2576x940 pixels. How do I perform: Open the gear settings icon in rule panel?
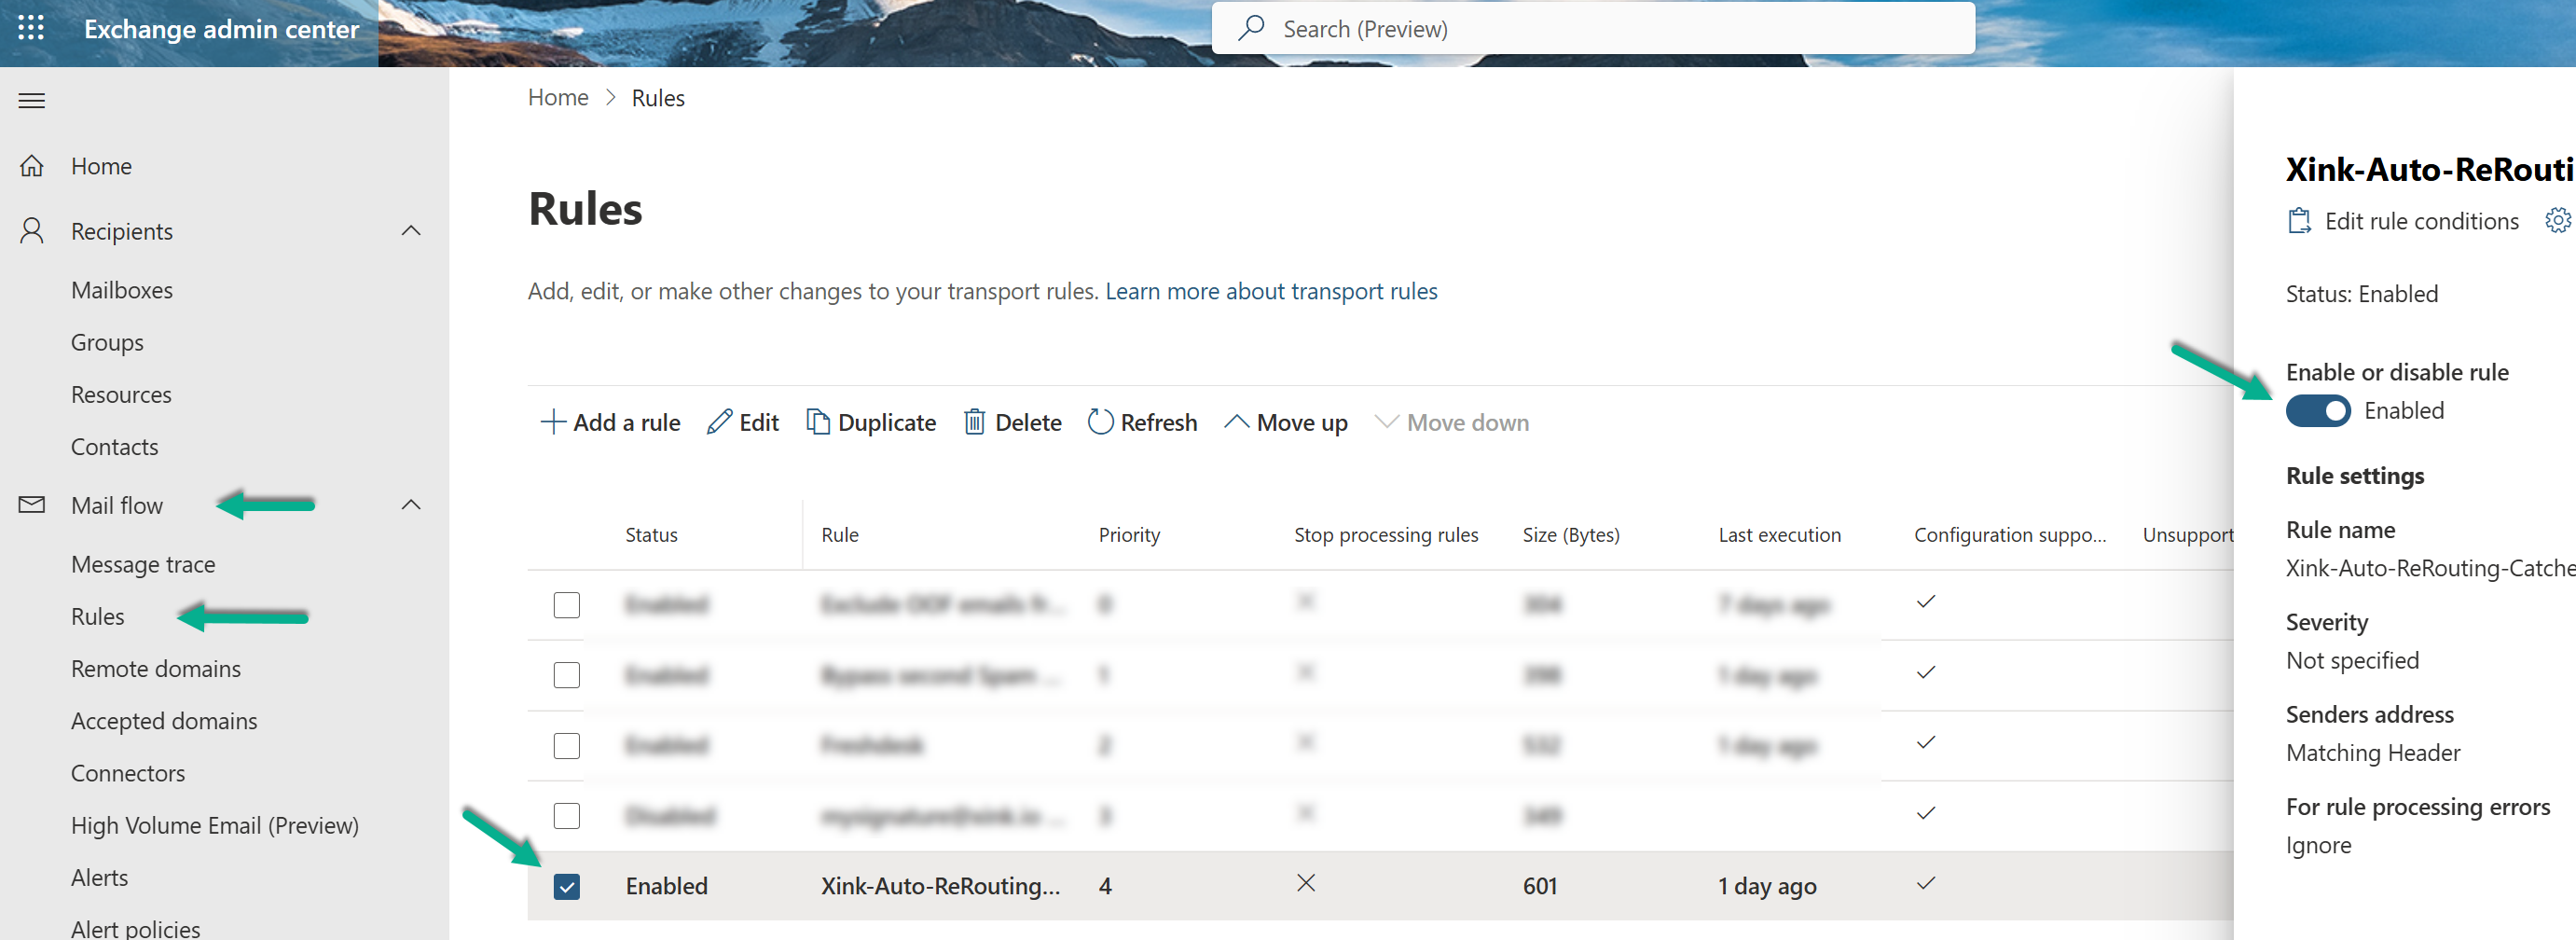pos(2558,220)
